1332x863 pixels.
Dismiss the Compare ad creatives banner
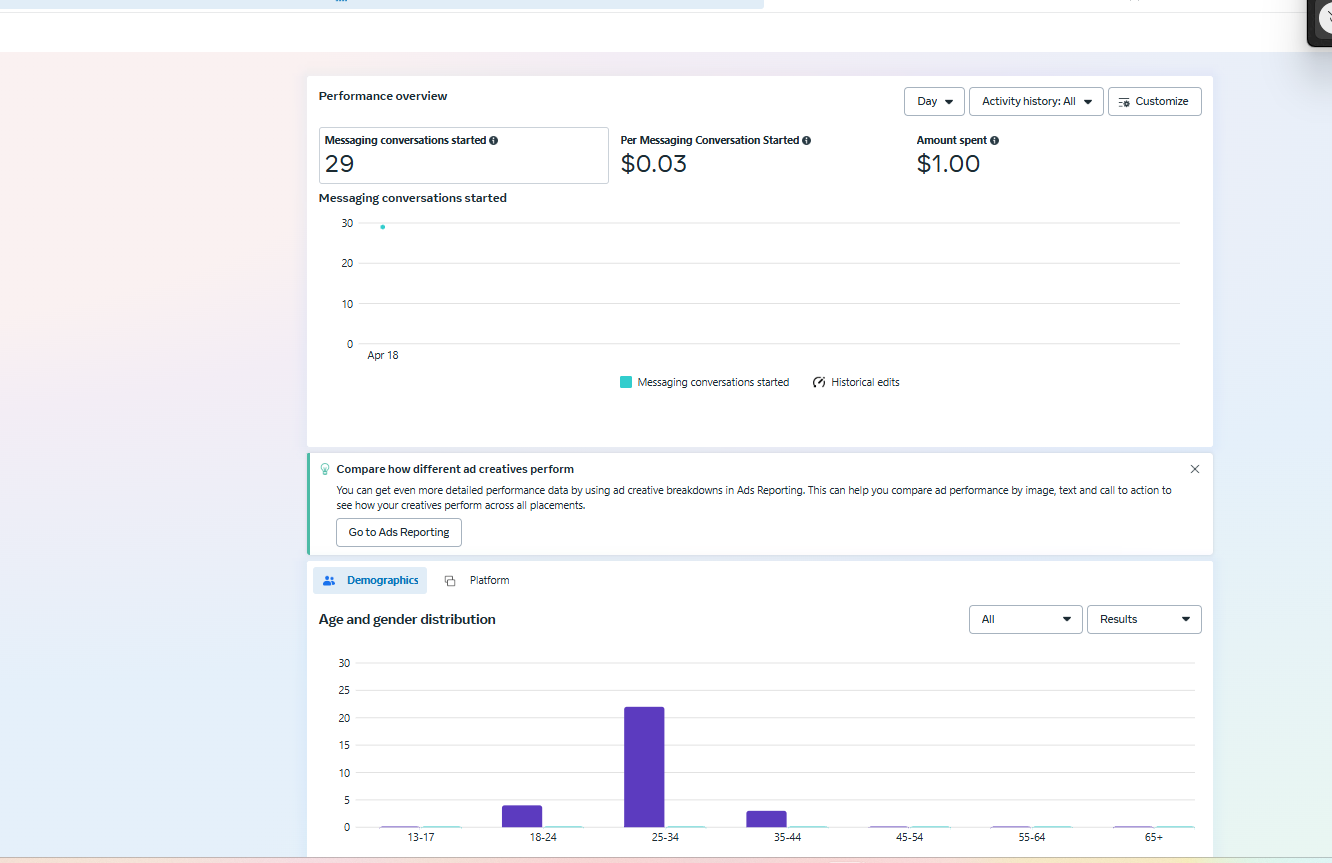coord(1194,469)
